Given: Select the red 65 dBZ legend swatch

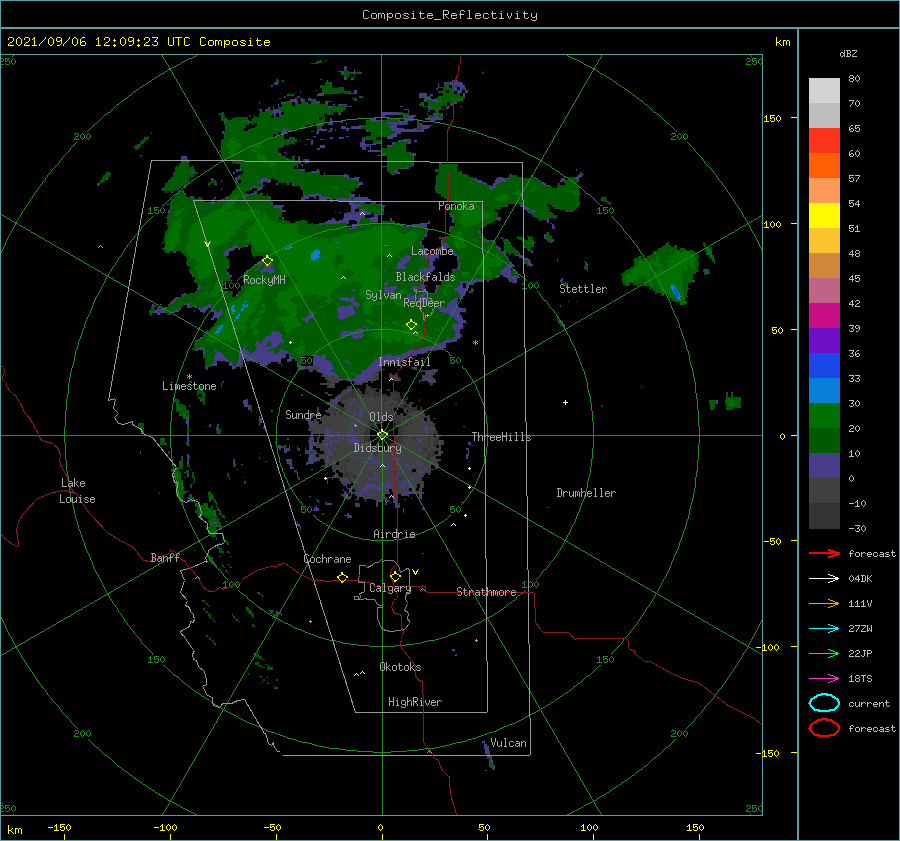Looking at the screenshot, I should [824, 141].
